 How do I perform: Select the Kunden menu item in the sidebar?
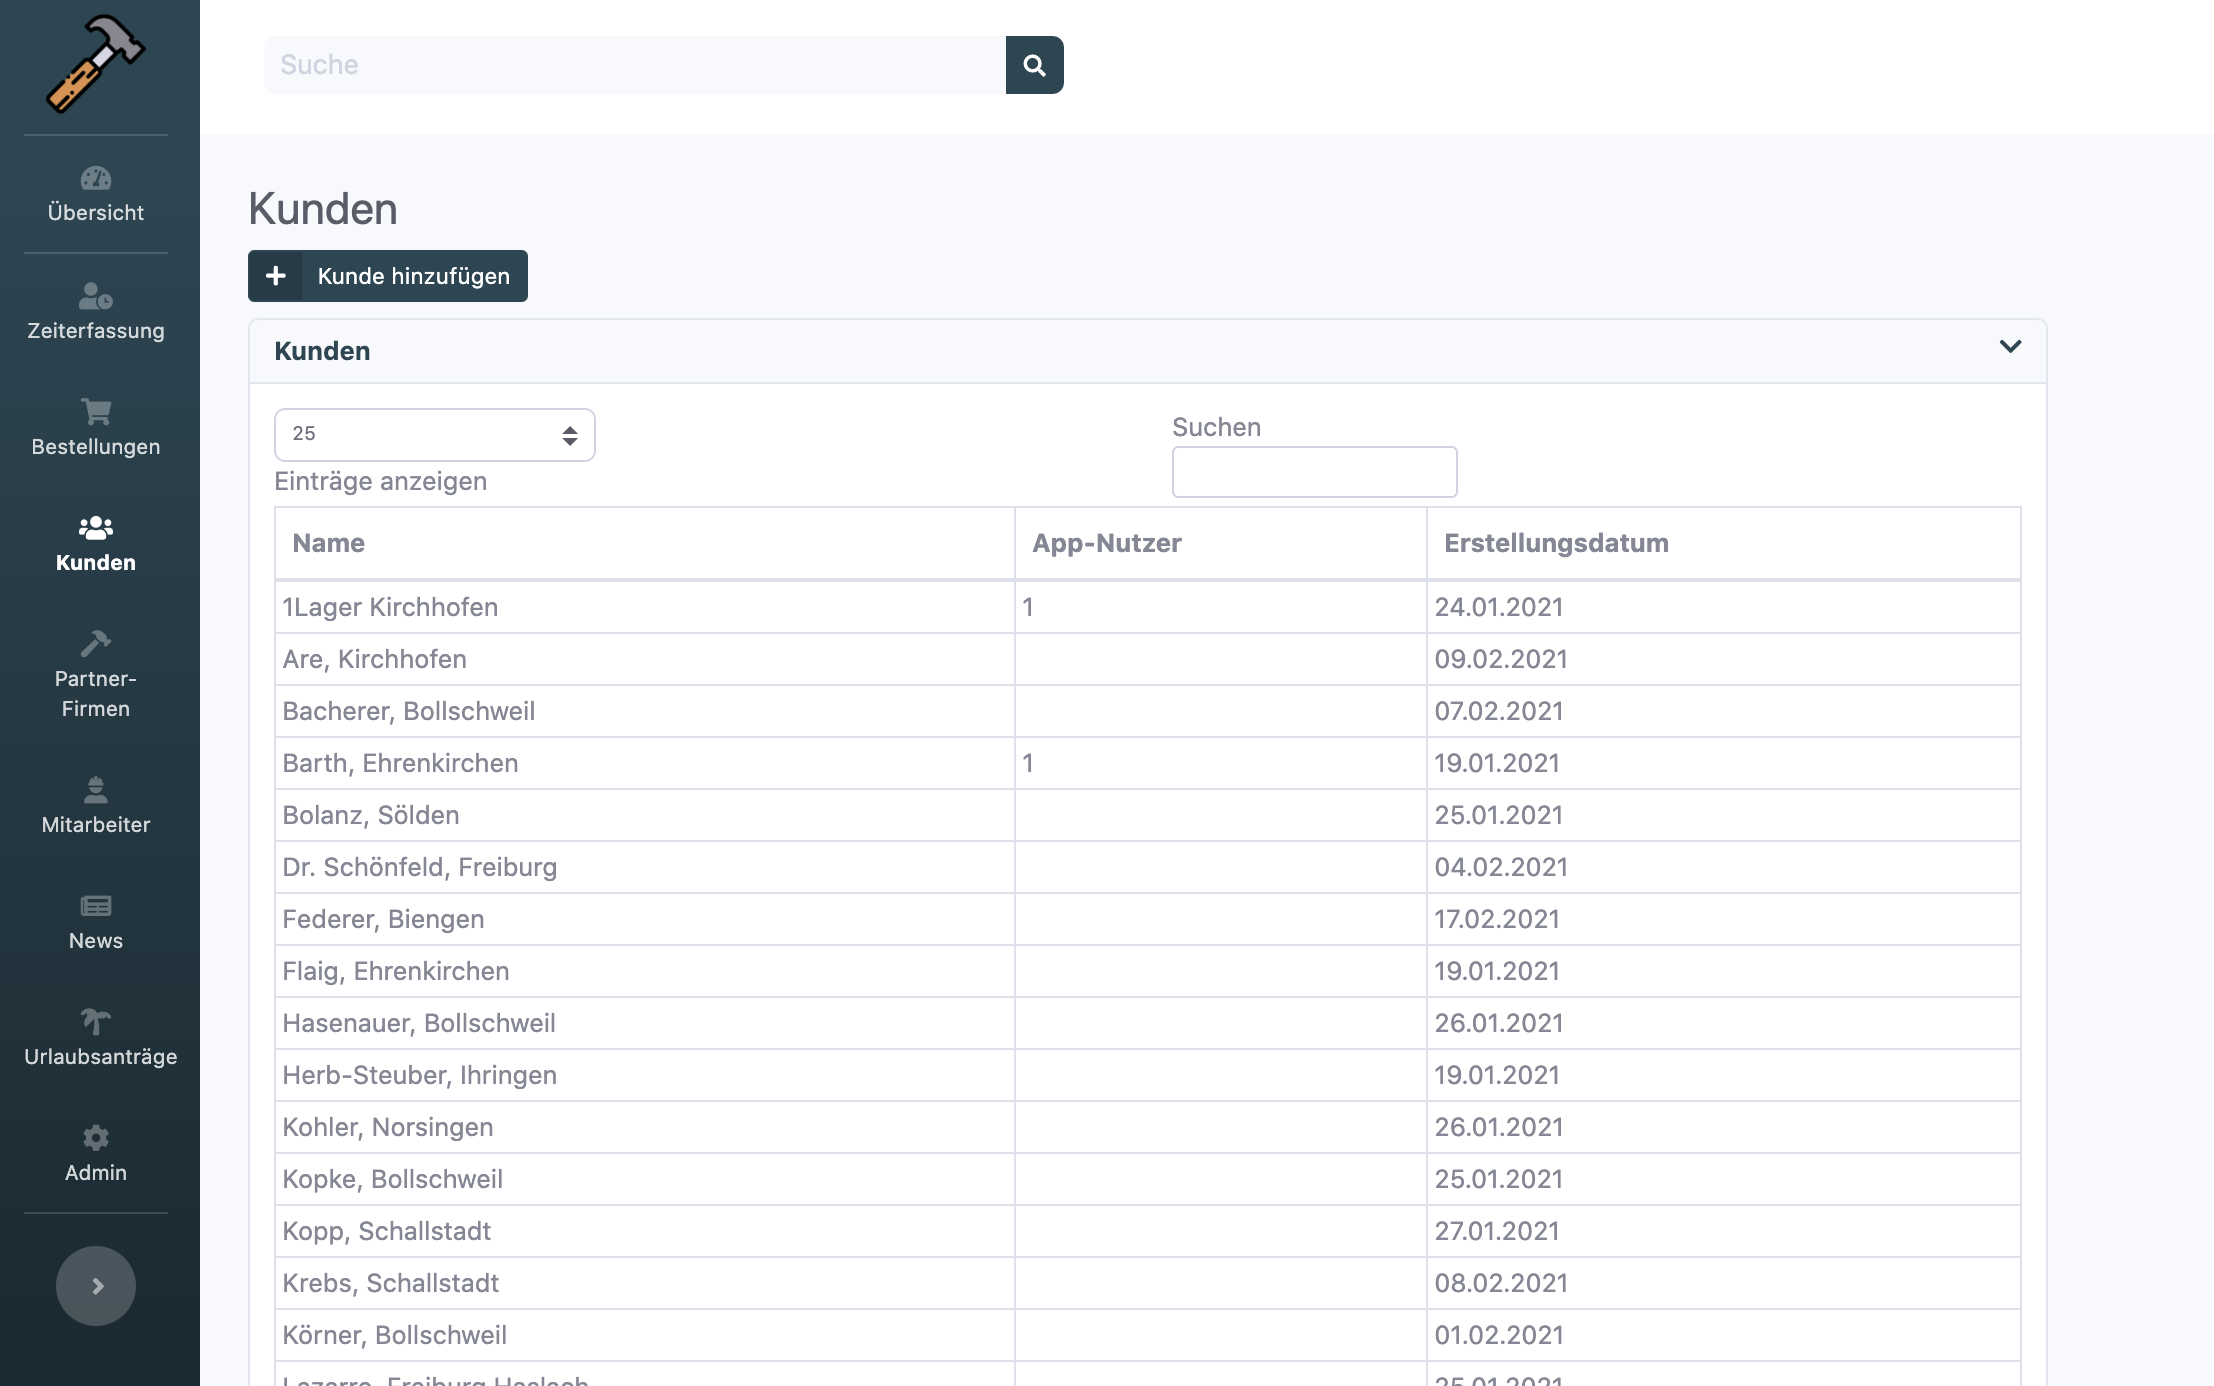[x=96, y=544]
